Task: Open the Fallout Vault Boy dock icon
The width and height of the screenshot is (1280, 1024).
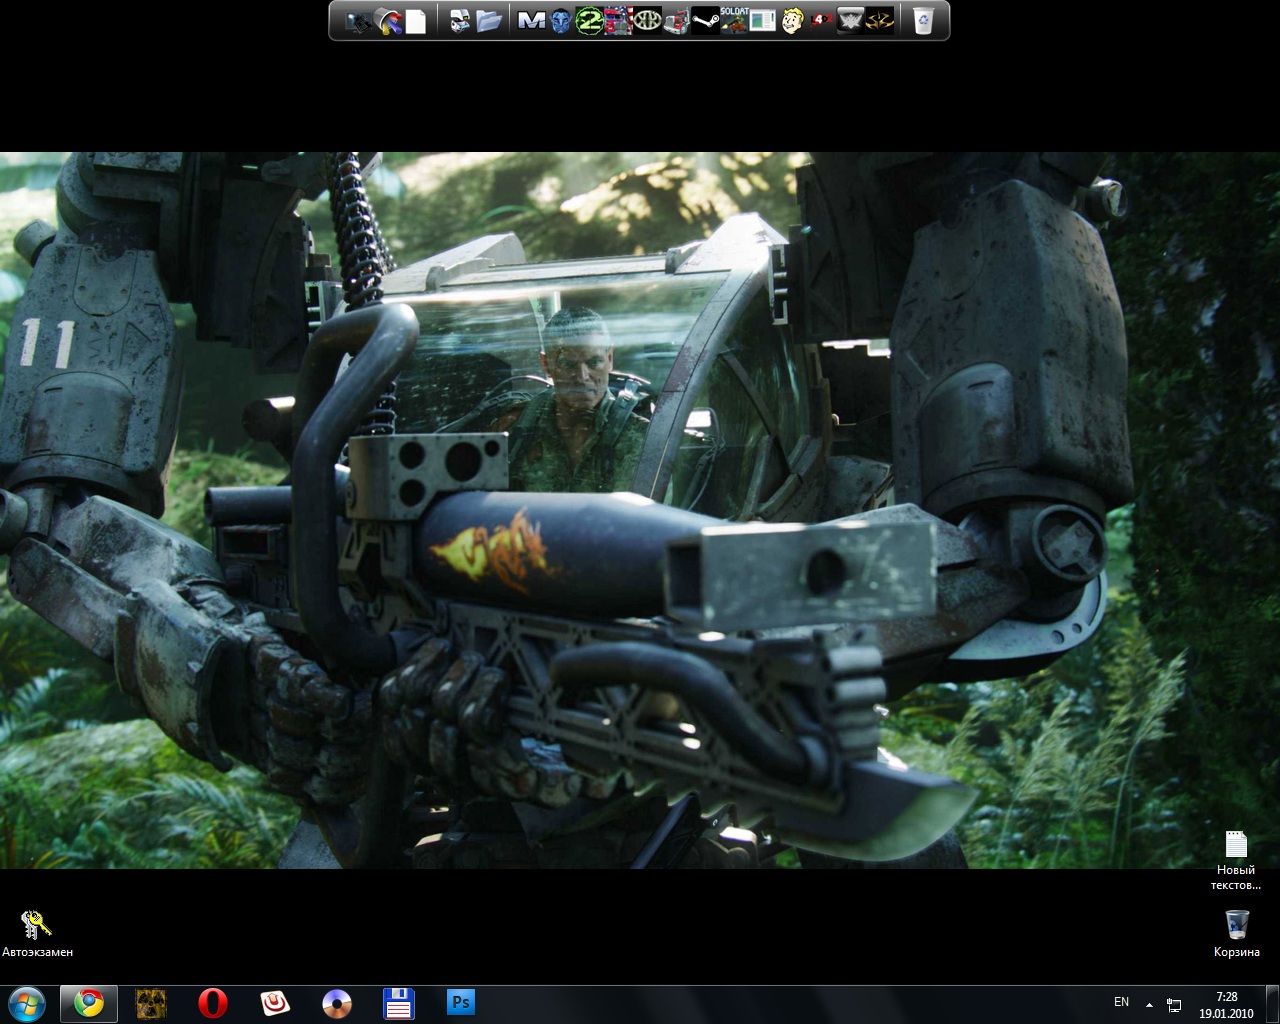Action: tap(792, 20)
